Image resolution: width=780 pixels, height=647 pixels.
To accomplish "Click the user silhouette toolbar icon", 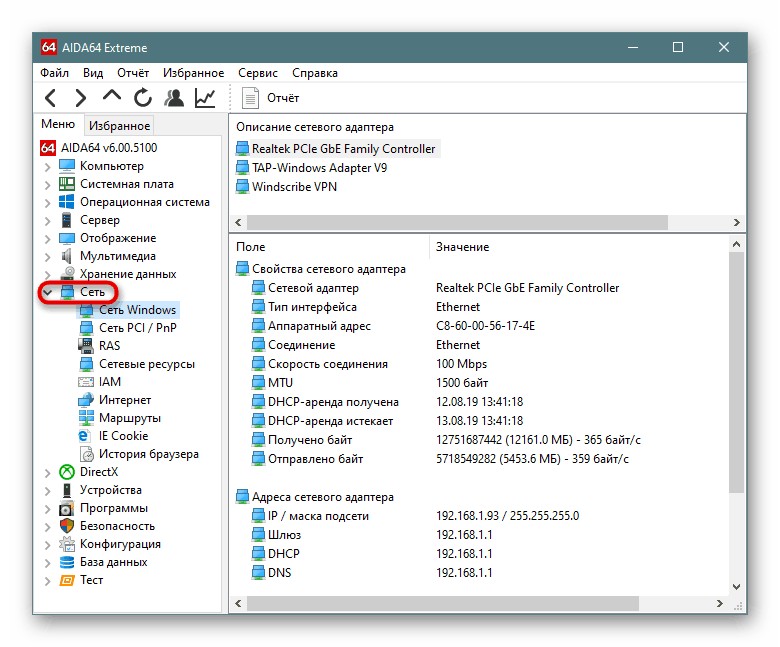I will (x=174, y=98).
